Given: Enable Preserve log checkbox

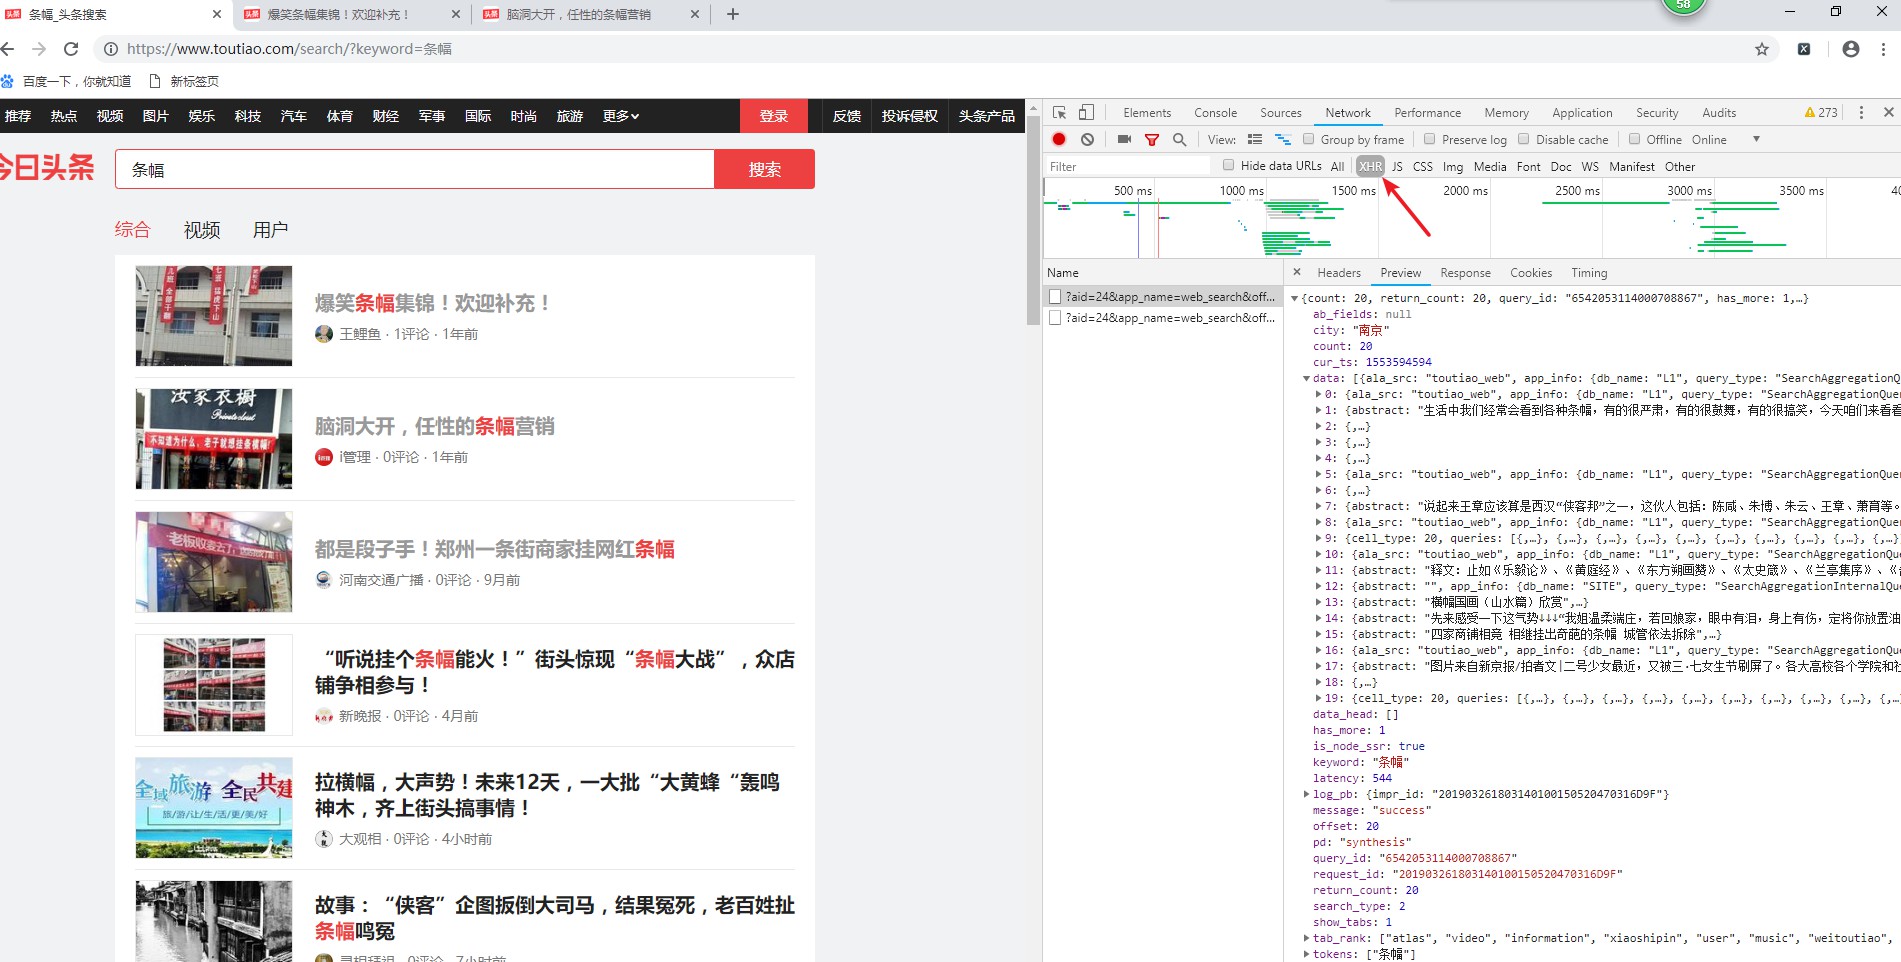Looking at the screenshot, I should (1430, 139).
